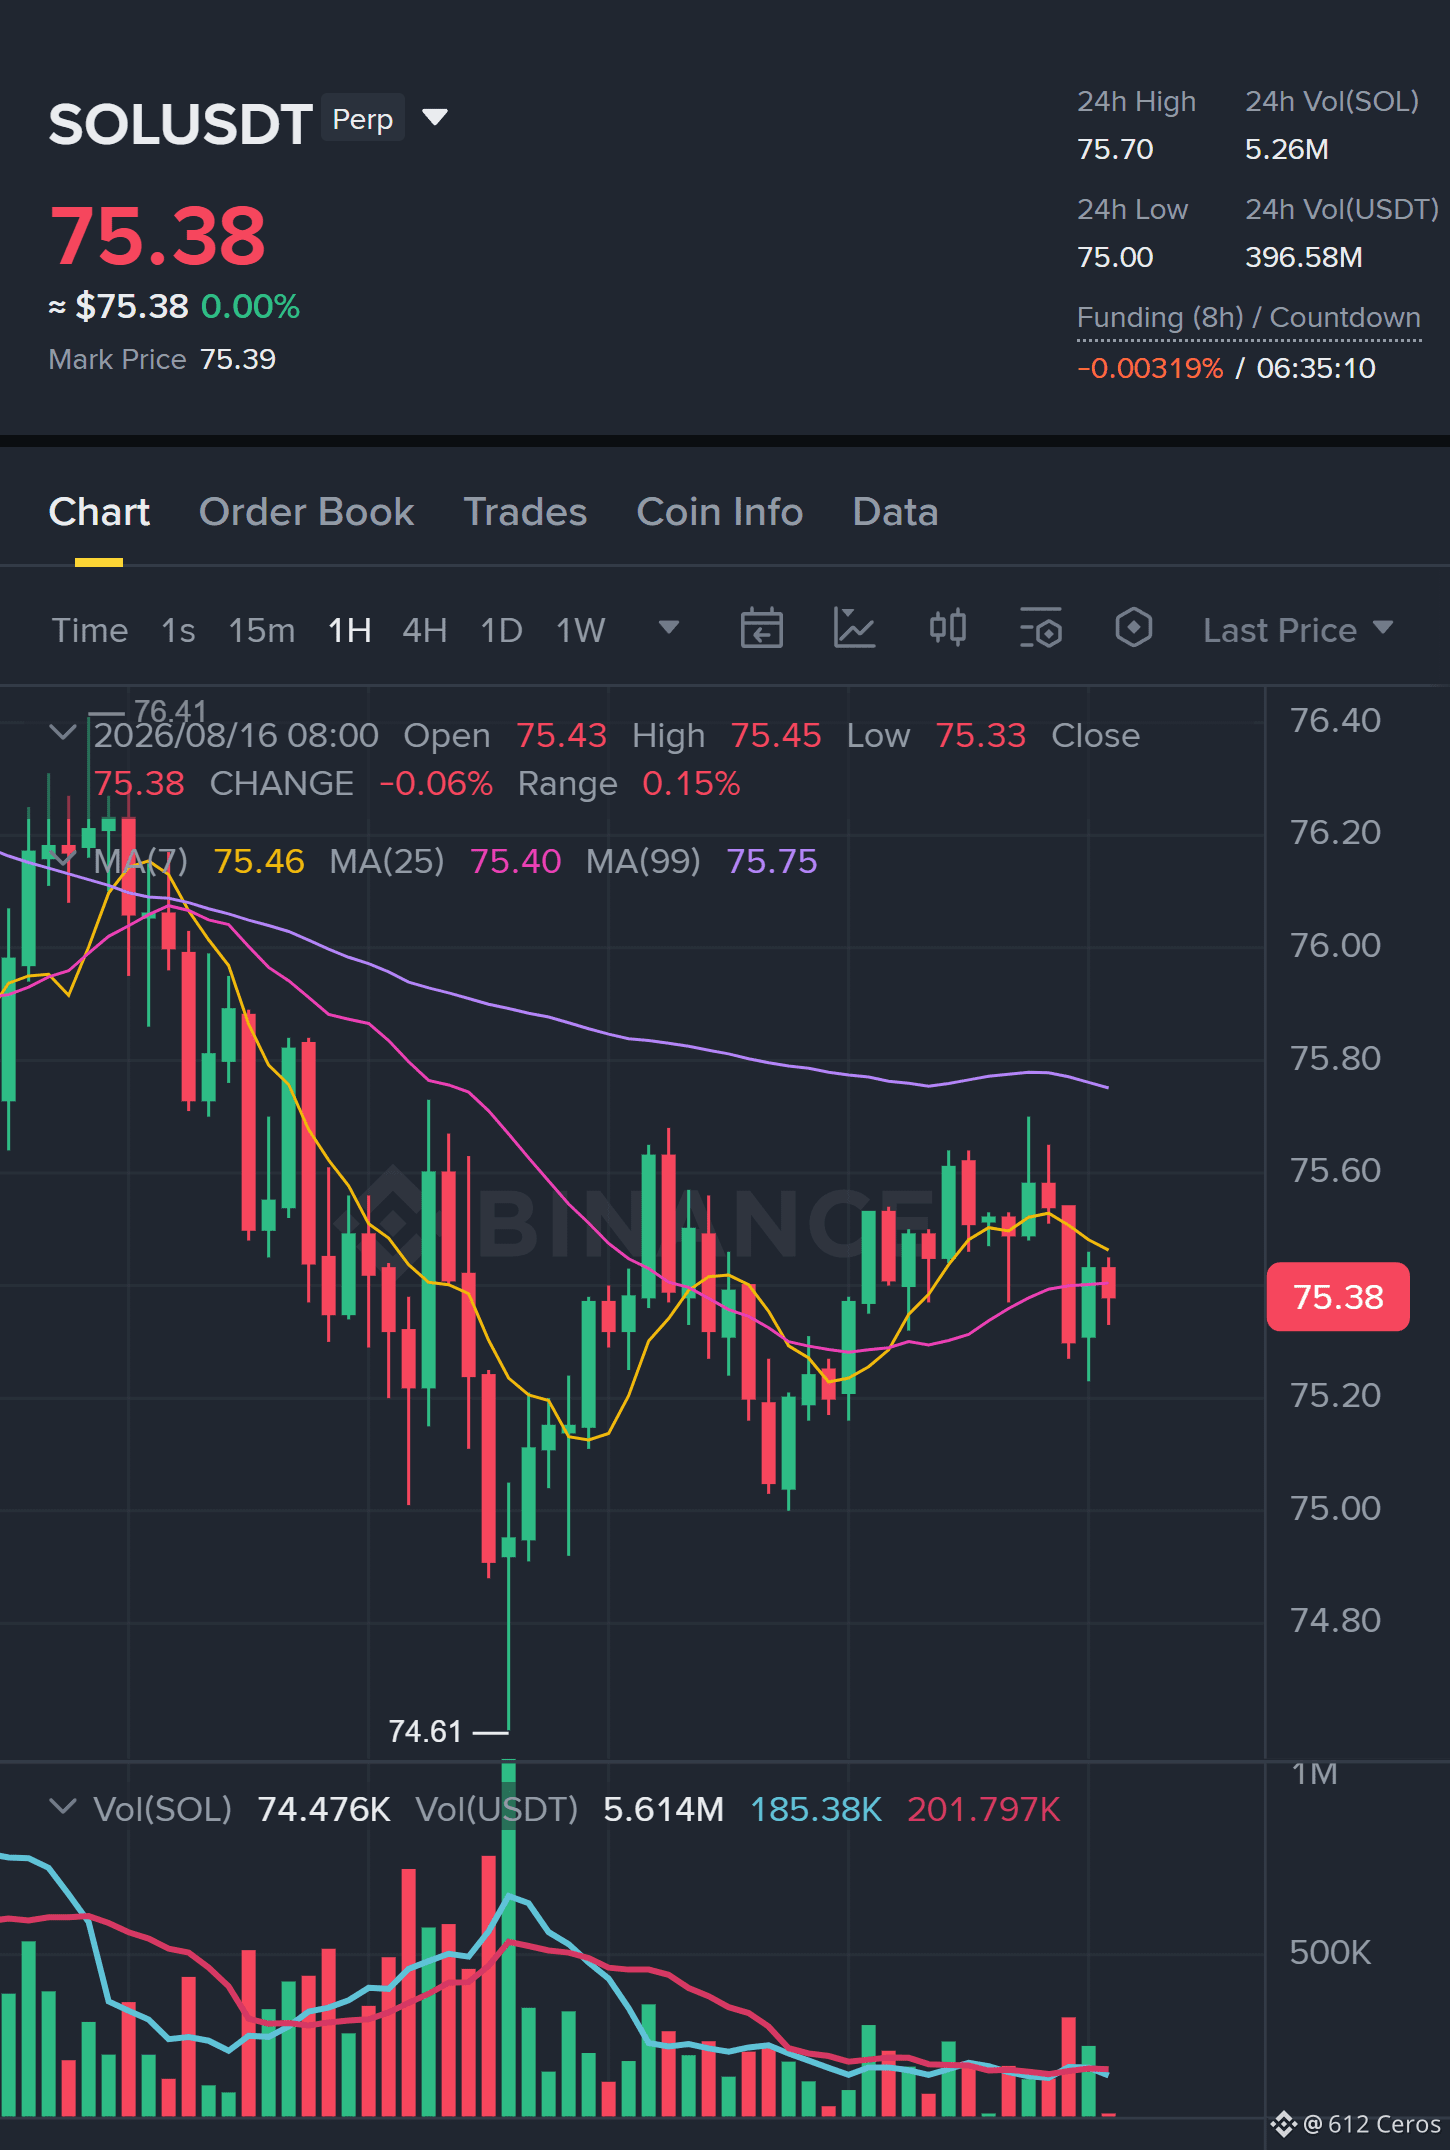1450x2150 pixels.
Task: Click the volume MA value 201.797K
Action: coord(984,1809)
